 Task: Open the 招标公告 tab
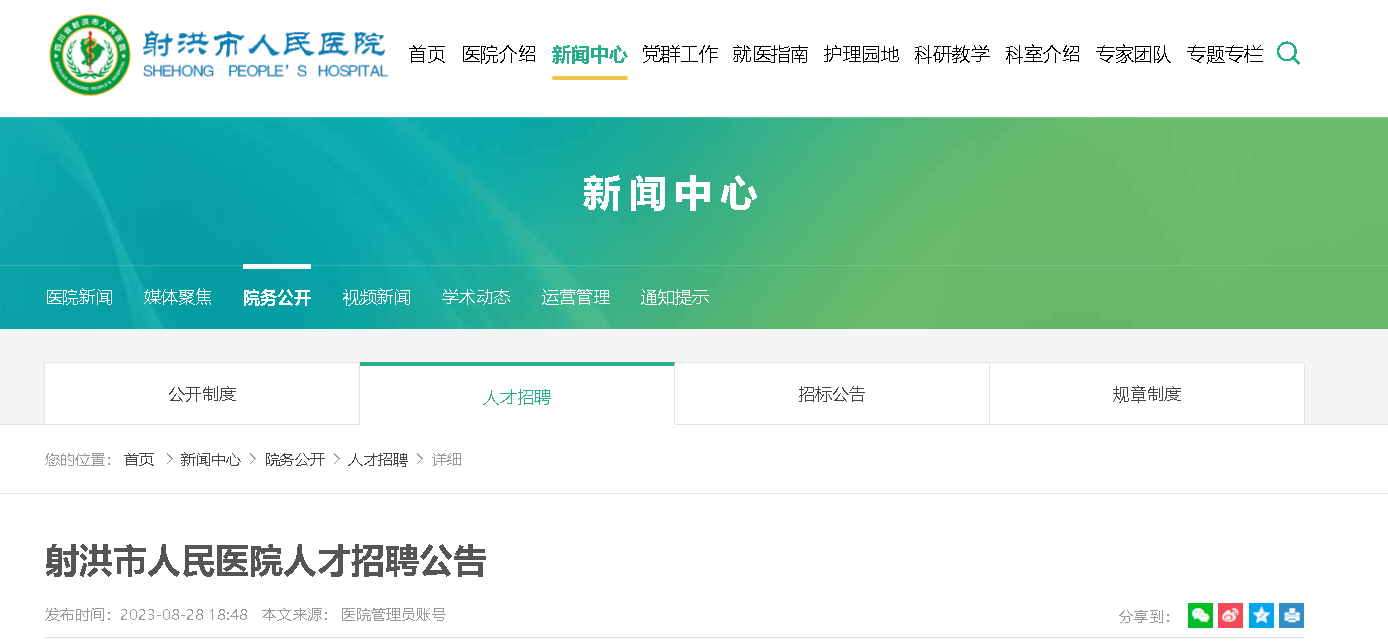tap(832, 394)
